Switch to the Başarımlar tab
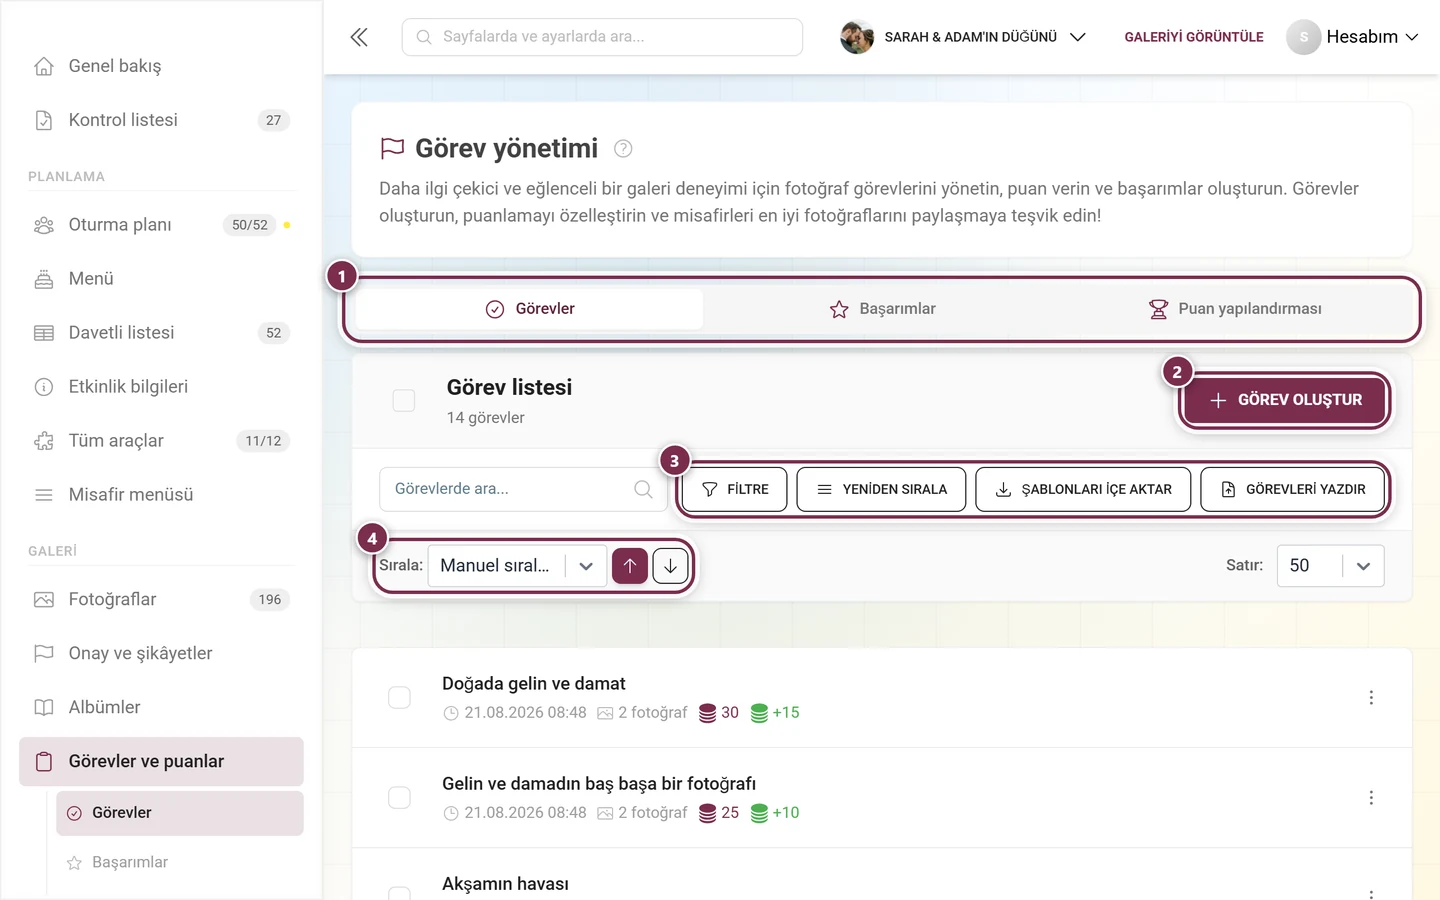 click(x=883, y=309)
